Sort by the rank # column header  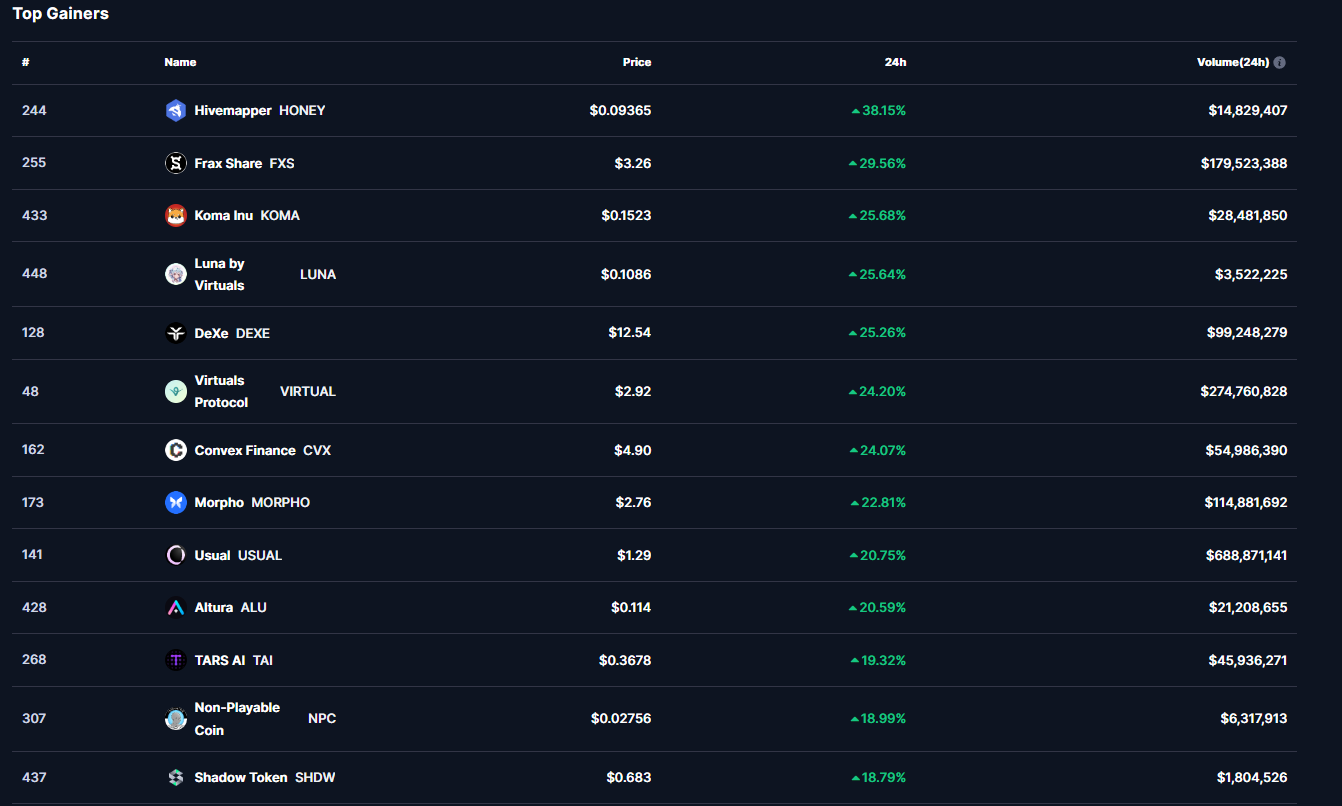26,62
